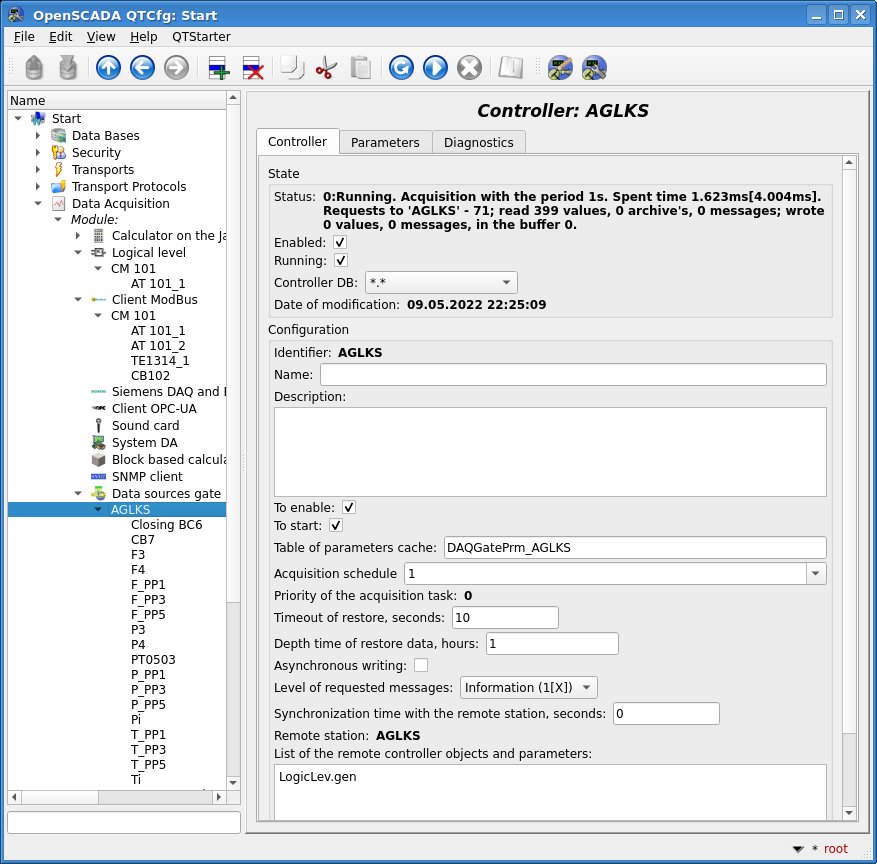Open the File menu

pyautogui.click(x=24, y=36)
